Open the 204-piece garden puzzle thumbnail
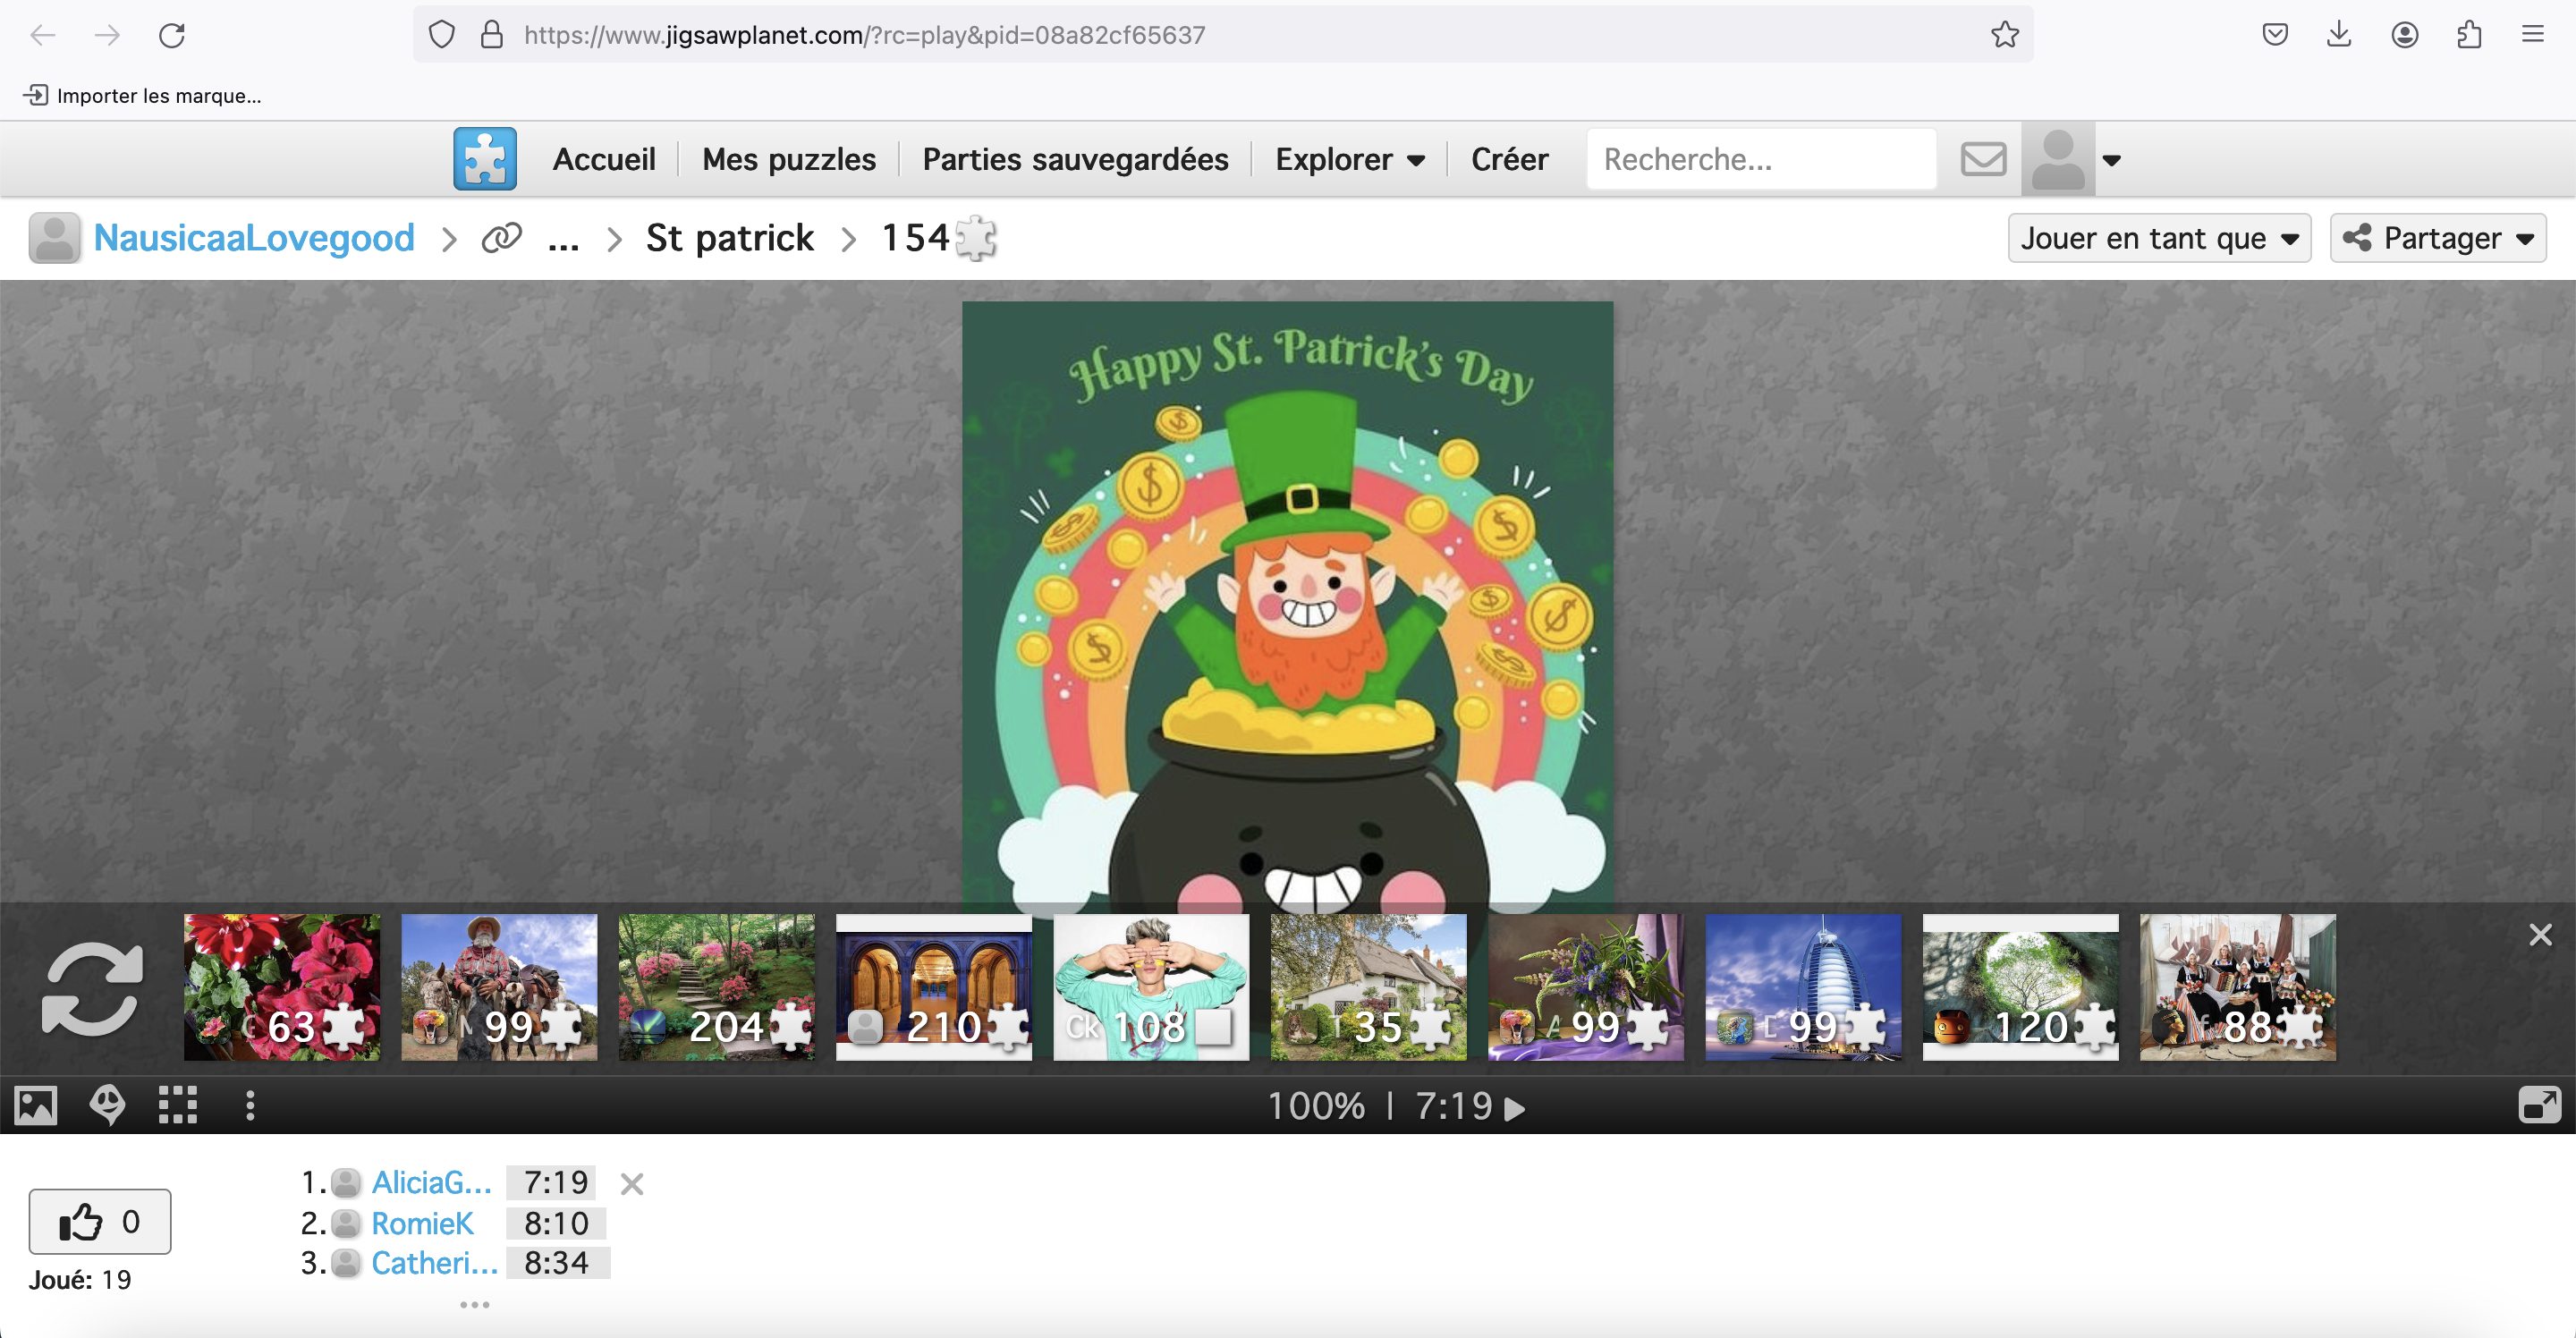 pos(716,986)
